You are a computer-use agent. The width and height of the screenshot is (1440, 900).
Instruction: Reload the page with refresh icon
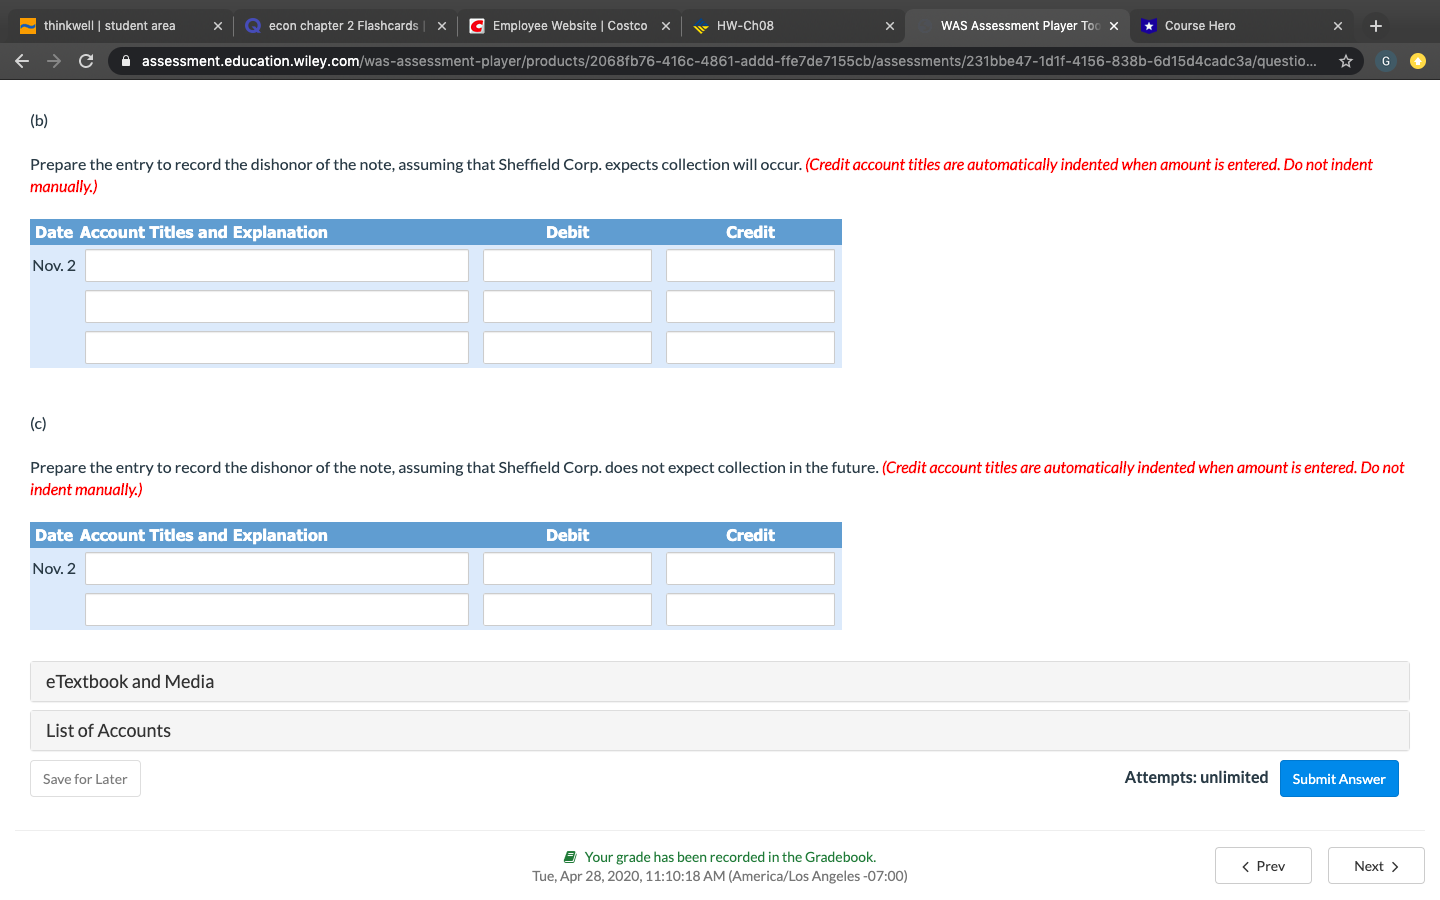(x=86, y=61)
